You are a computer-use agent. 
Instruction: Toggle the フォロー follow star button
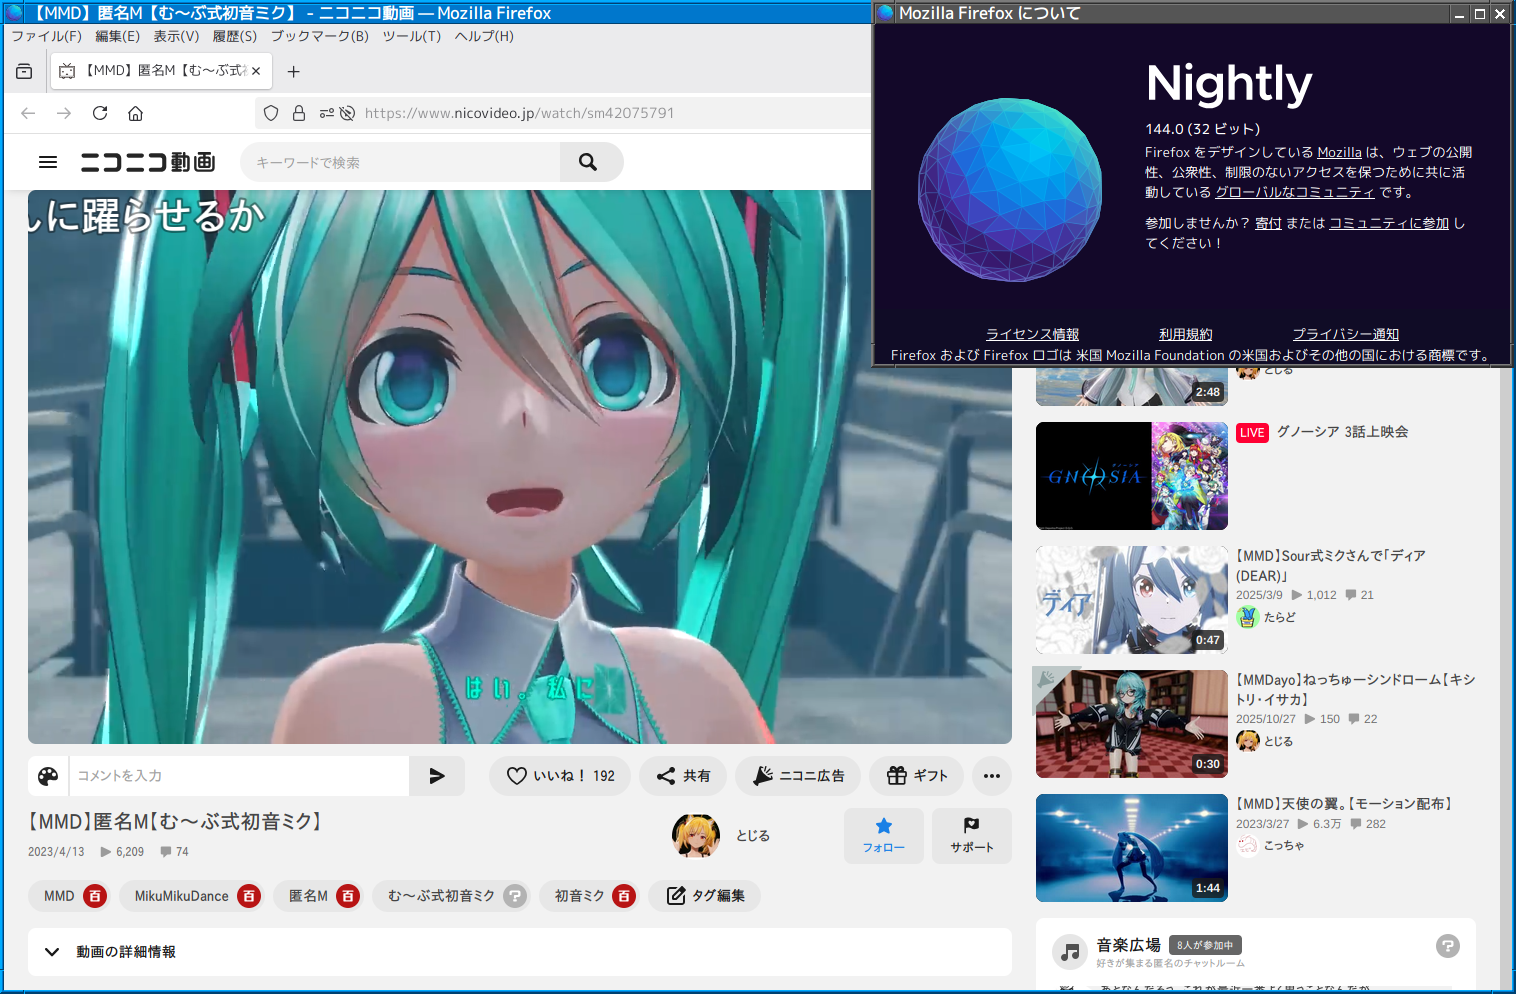point(883,835)
